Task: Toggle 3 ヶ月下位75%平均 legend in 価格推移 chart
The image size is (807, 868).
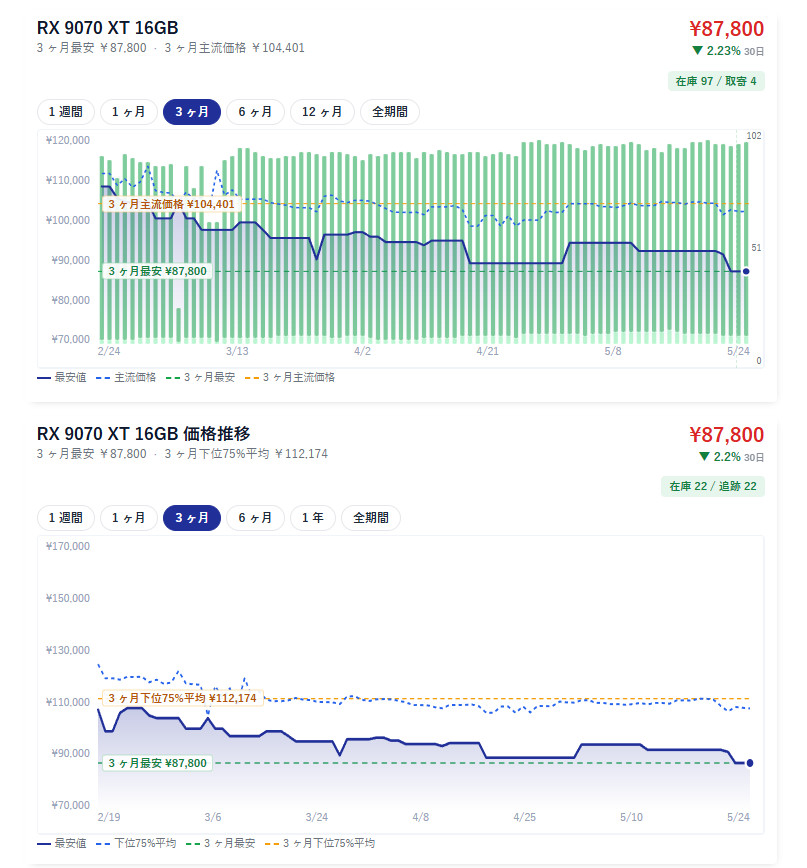Action: point(320,843)
